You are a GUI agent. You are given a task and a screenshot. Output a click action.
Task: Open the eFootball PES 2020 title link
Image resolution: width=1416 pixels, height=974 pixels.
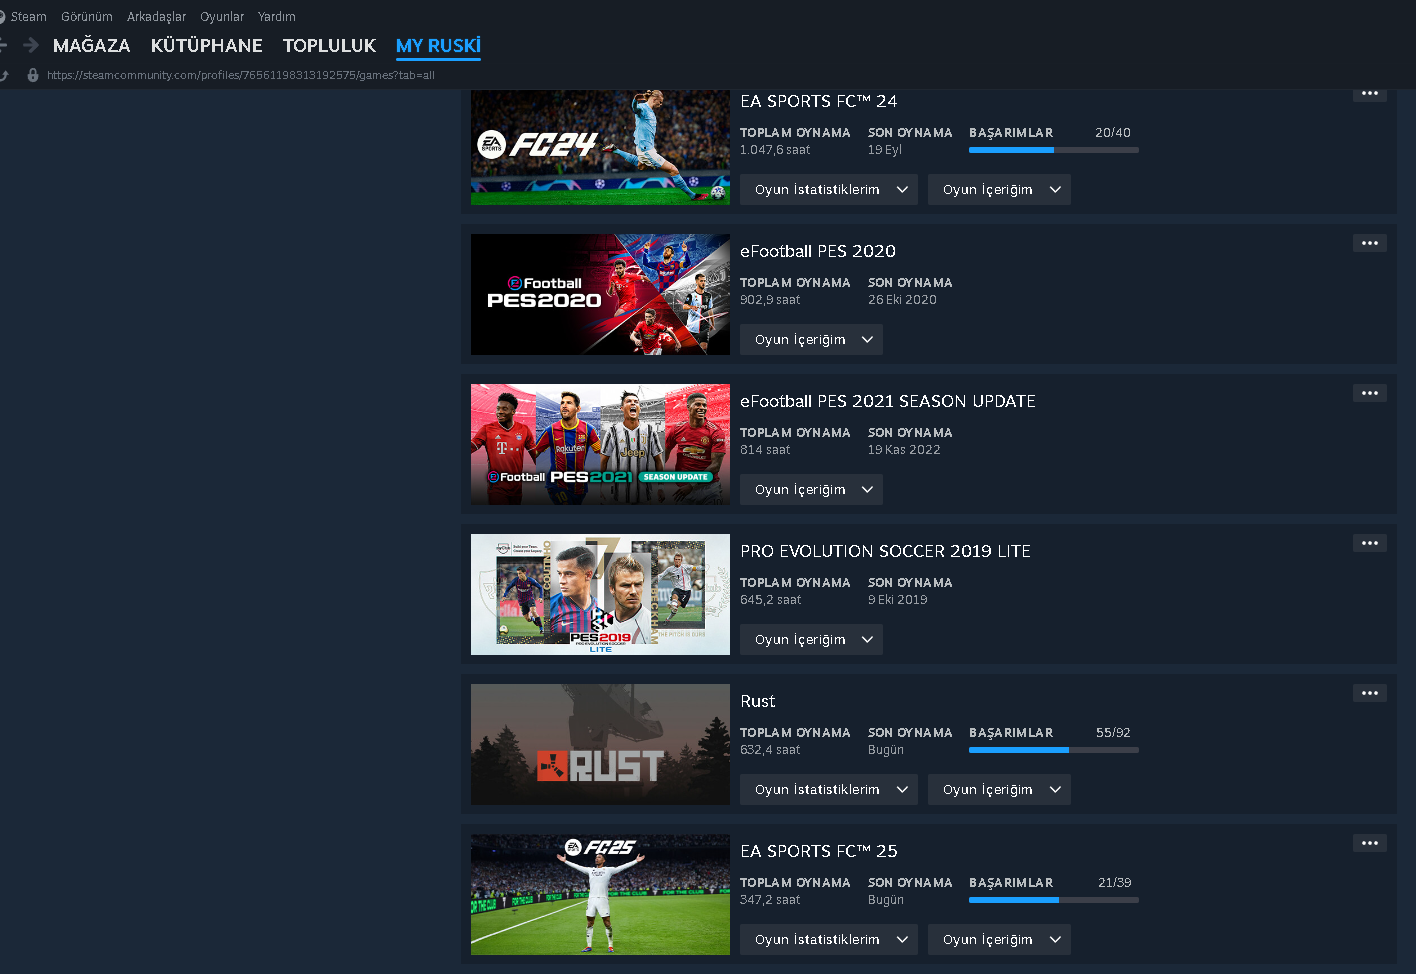point(818,251)
